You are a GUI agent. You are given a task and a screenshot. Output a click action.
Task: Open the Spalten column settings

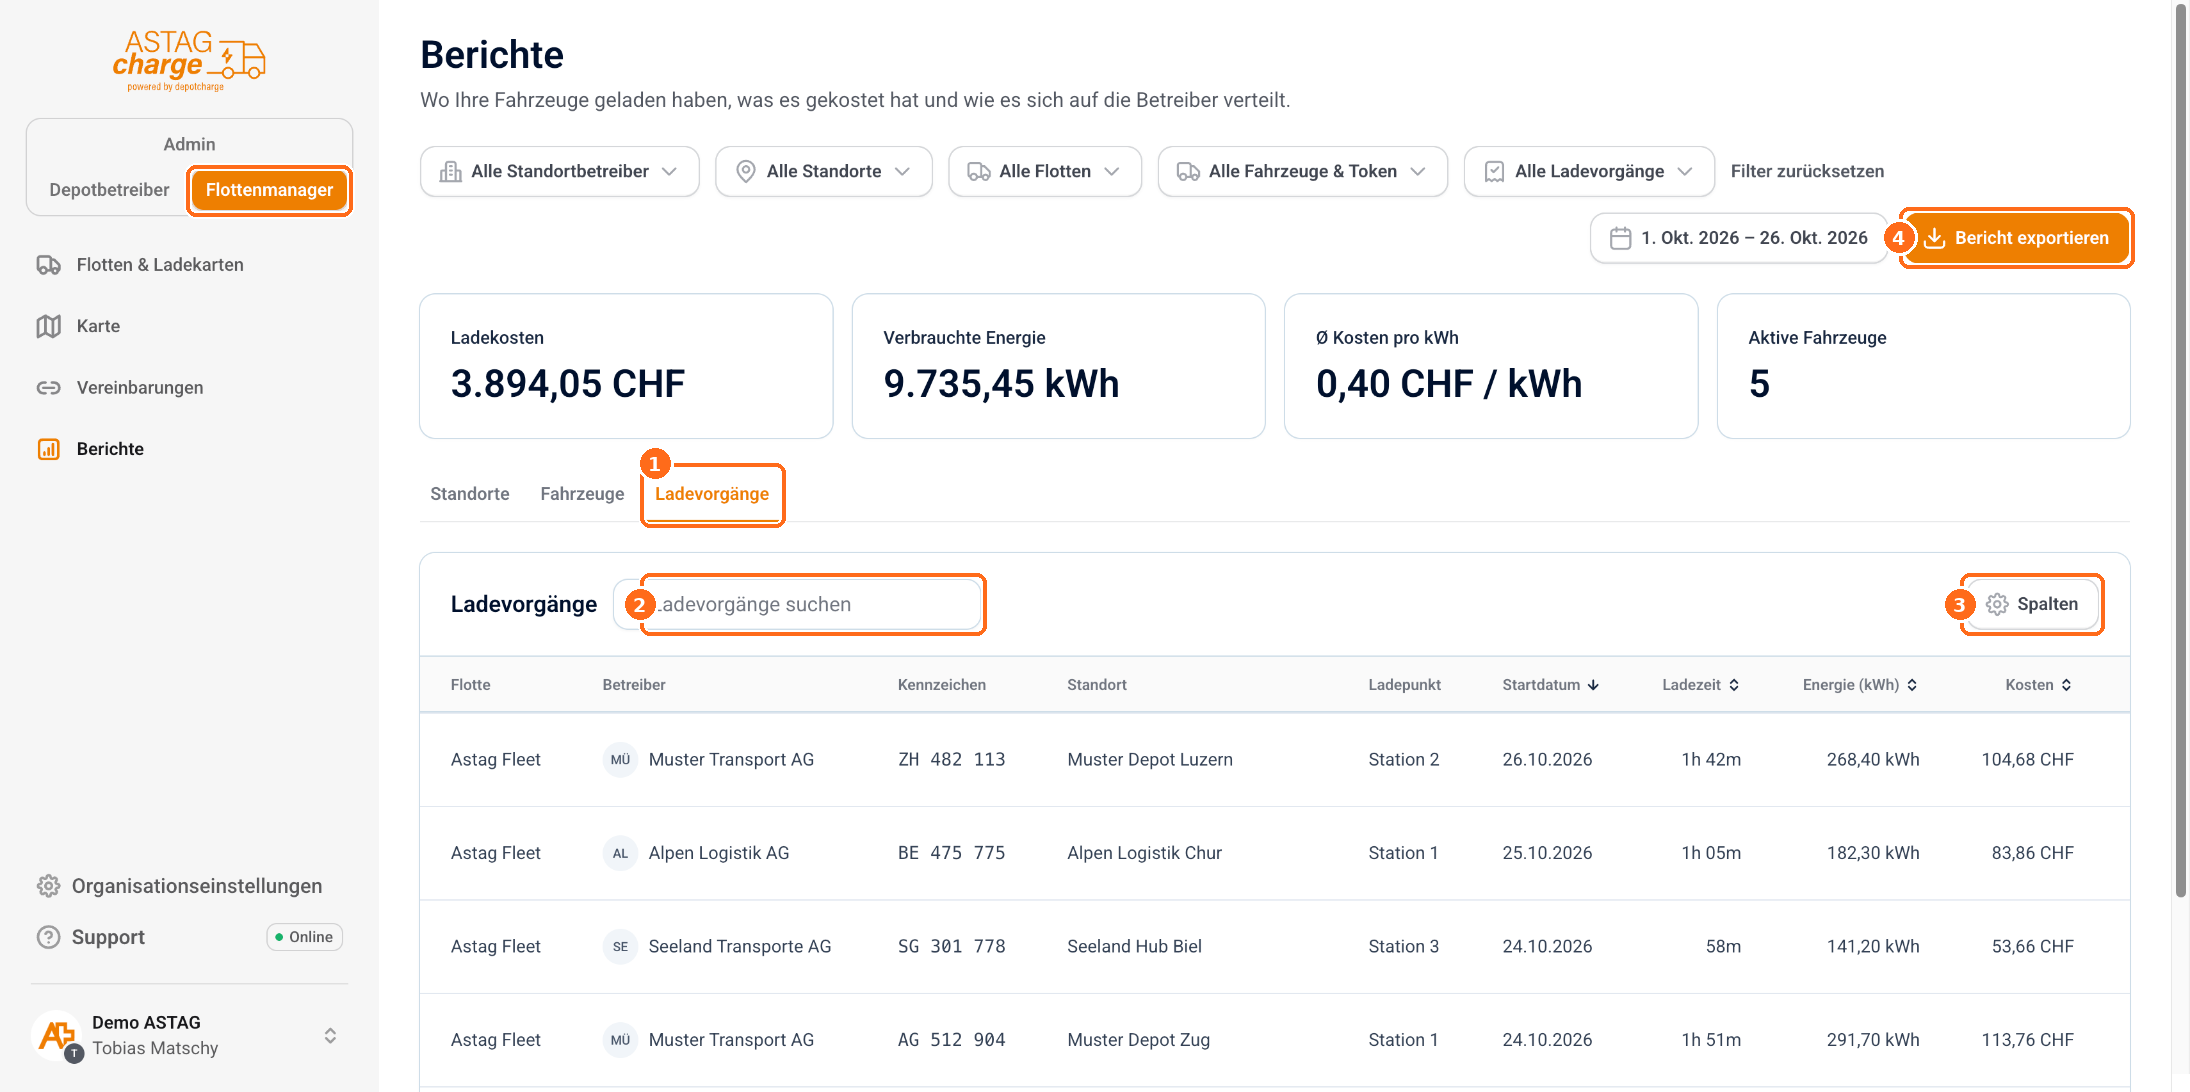tap(2032, 604)
